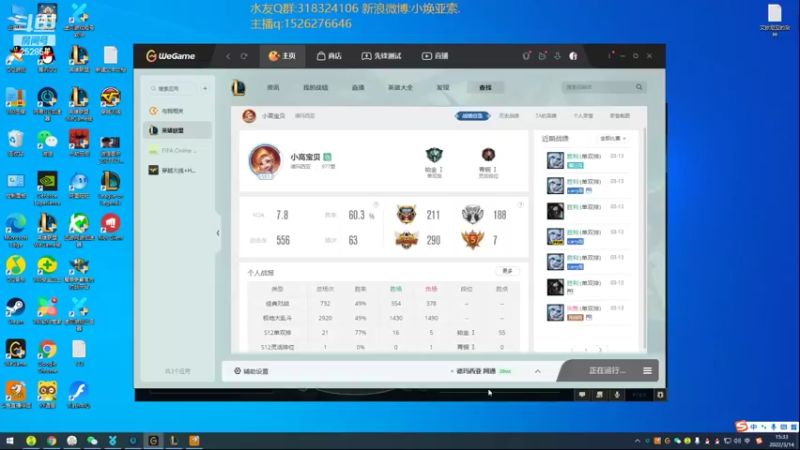Viewport: 800px width, 450px height.
Task: Click the solo queue rank emblem
Action: (x=434, y=155)
